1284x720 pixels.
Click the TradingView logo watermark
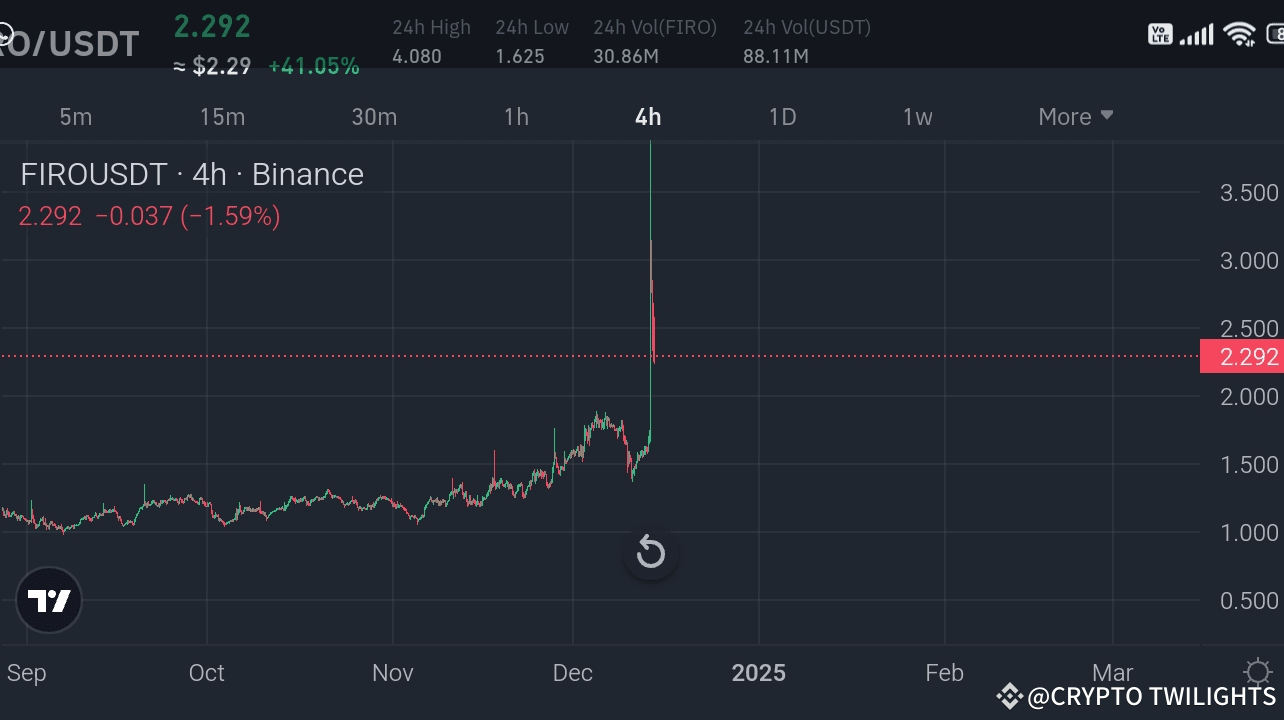[x=49, y=600]
